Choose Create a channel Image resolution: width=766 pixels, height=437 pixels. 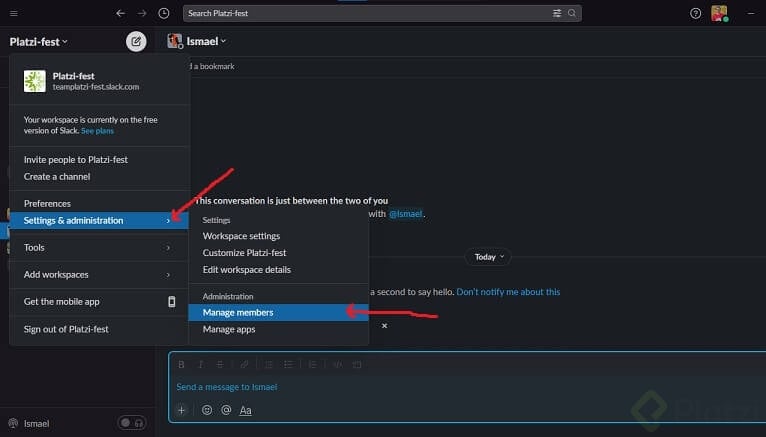point(99,177)
